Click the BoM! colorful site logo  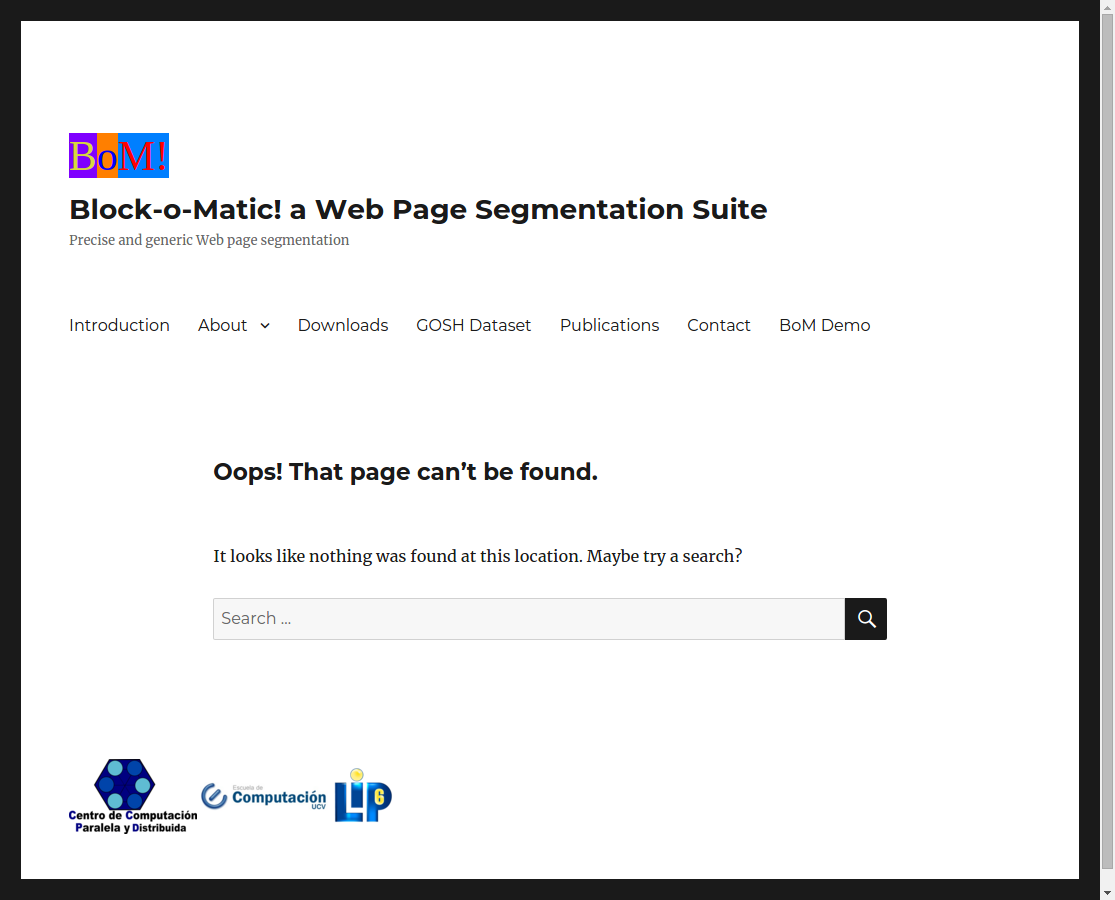(x=118, y=156)
